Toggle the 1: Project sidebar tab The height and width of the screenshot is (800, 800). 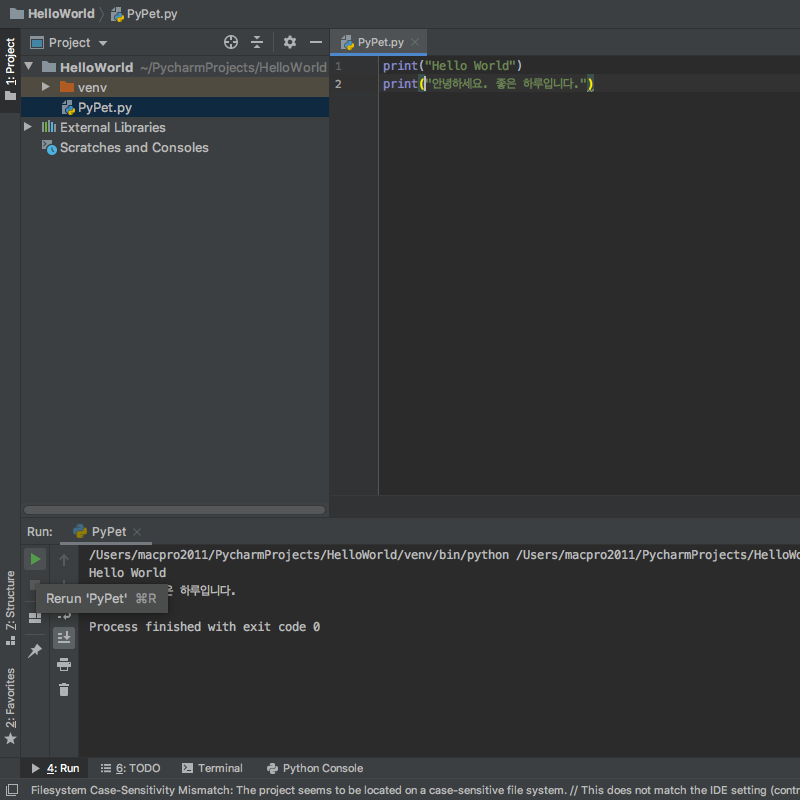(x=10, y=69)
